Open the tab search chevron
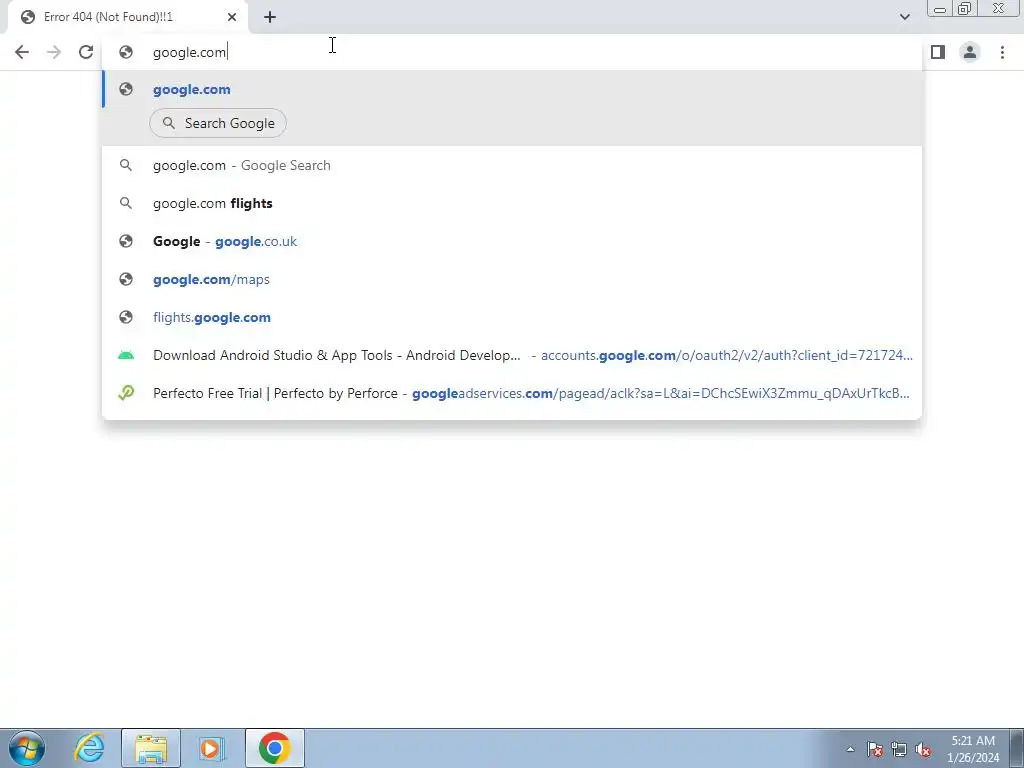The image size is (1024, 768). 904,17
